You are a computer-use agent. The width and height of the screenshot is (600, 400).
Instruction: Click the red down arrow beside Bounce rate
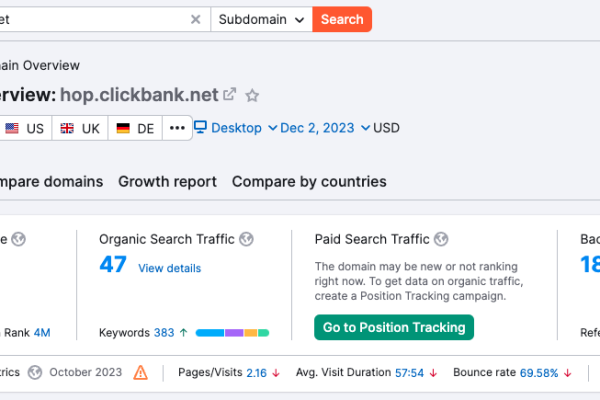coord(568,373)
